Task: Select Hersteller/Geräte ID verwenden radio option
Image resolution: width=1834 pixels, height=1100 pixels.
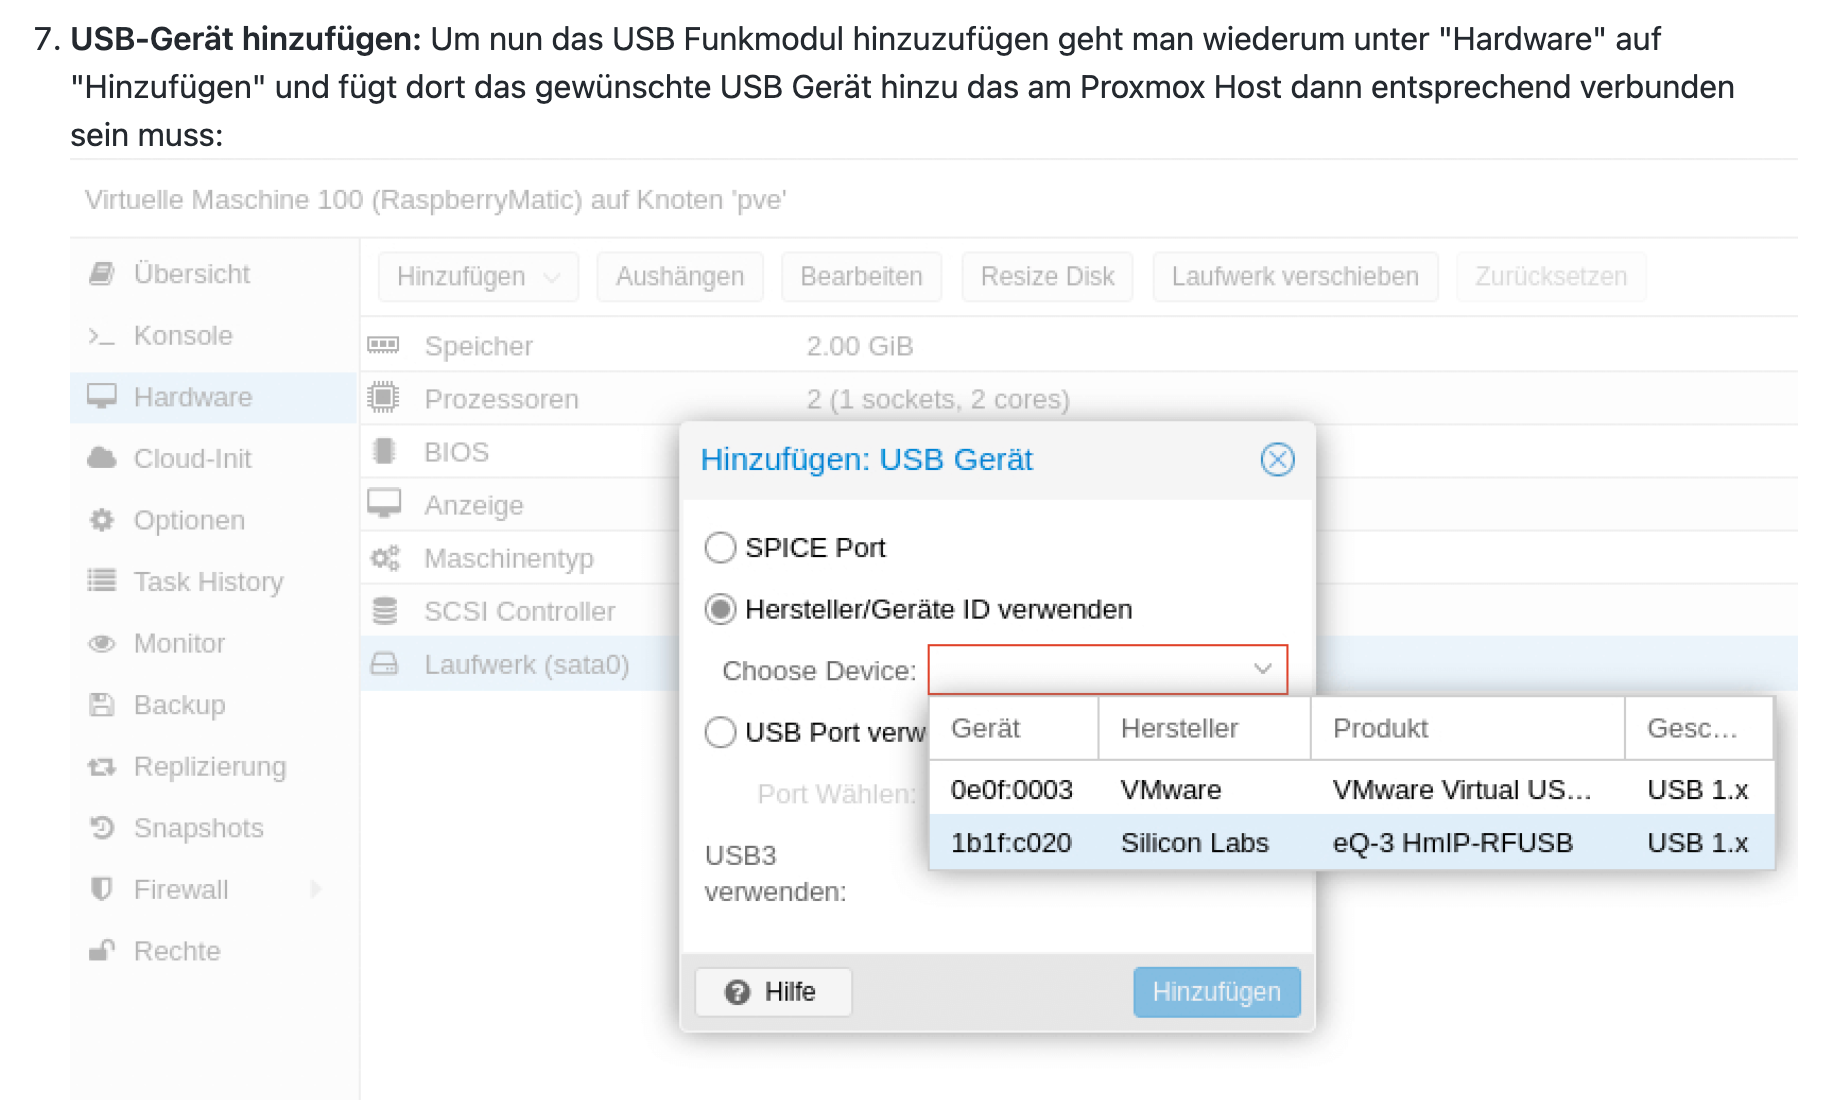Action: 720,609
